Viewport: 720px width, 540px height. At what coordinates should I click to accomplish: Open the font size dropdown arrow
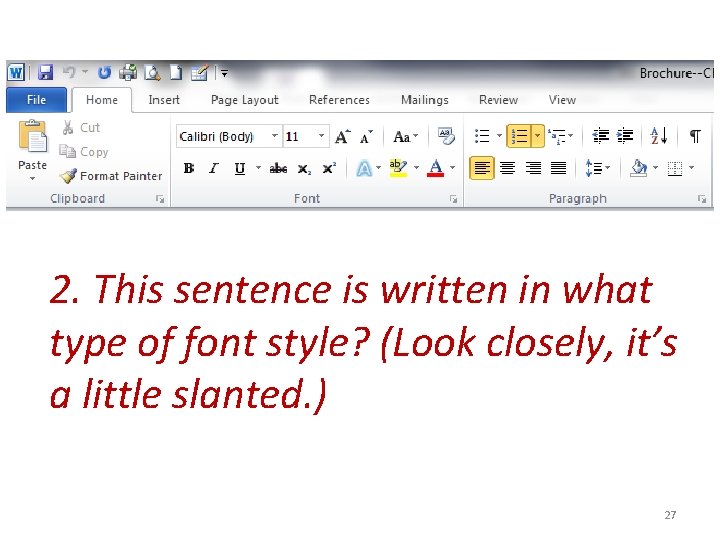[x=321, y=136]
